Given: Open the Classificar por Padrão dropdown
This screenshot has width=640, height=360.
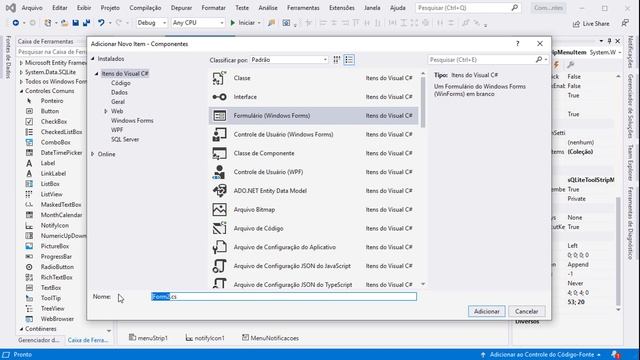Looking at the screenshot, I should pyautogui.click(x=289, y=60).
